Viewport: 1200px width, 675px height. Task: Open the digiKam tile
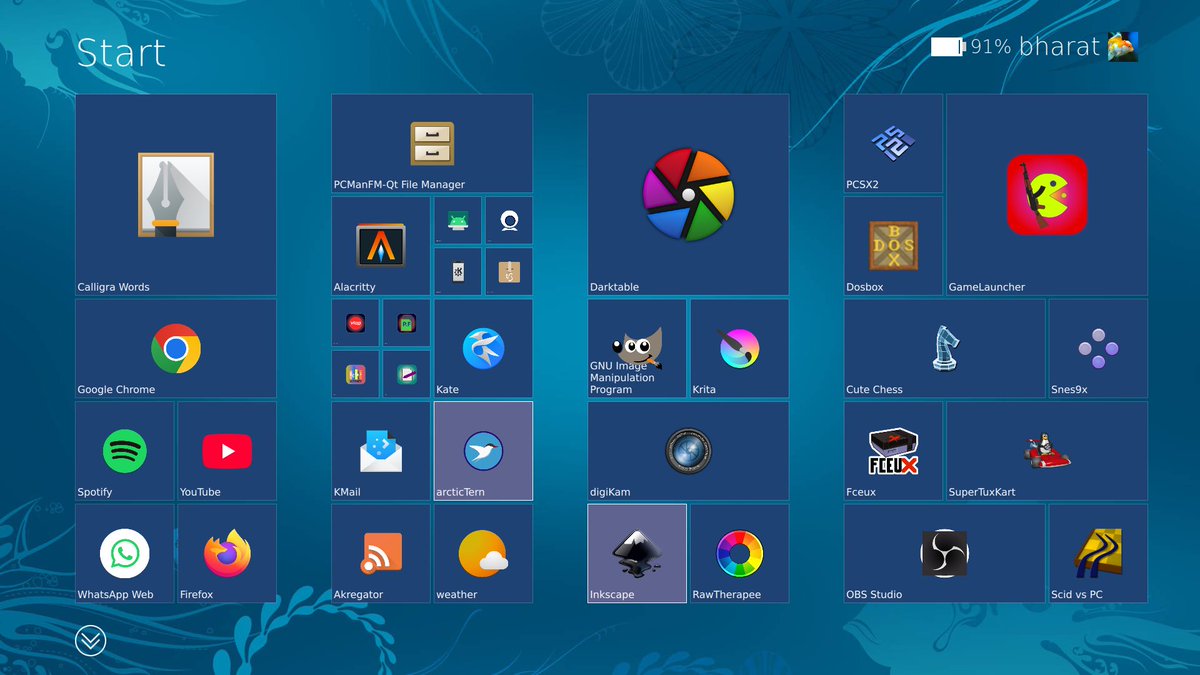(x=688, y=451)
